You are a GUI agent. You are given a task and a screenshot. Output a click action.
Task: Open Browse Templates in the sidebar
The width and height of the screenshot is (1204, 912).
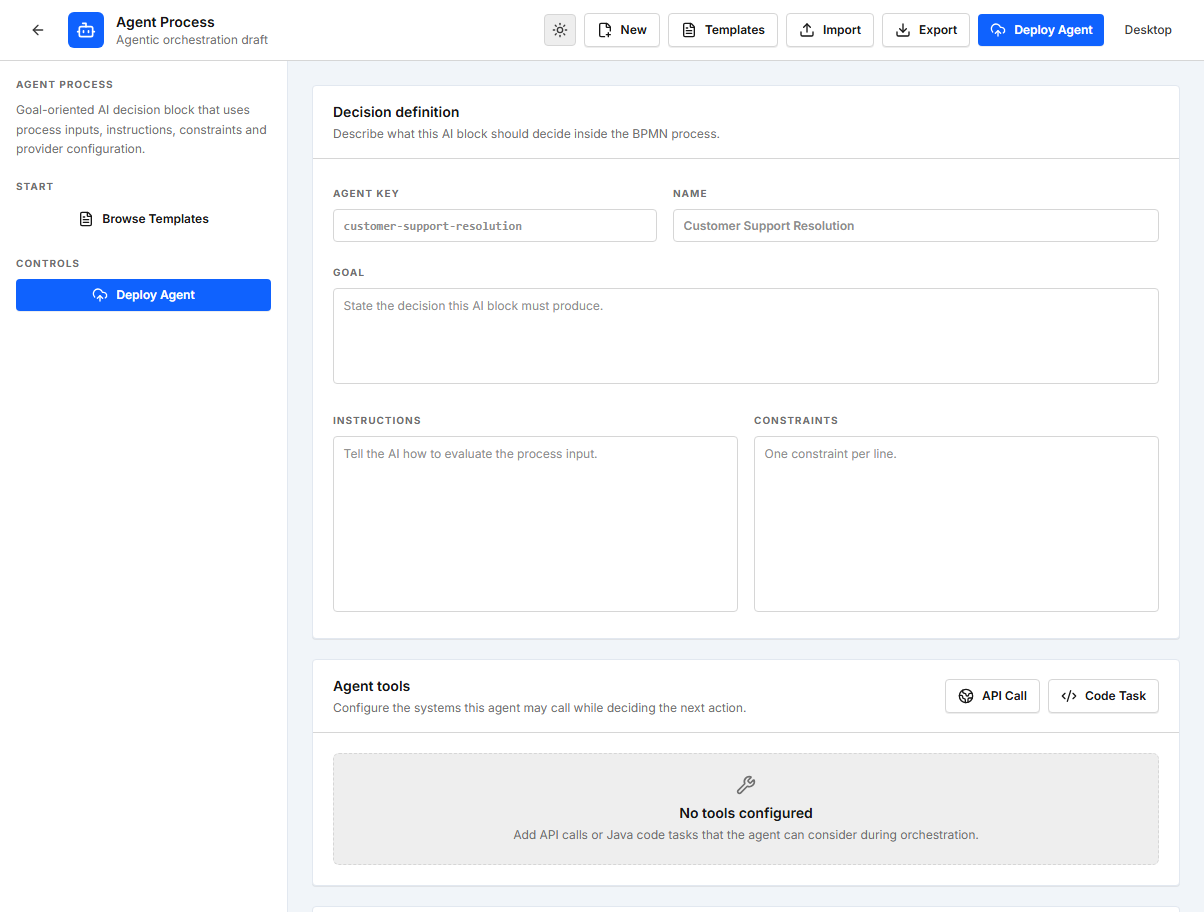coord(144,219)
